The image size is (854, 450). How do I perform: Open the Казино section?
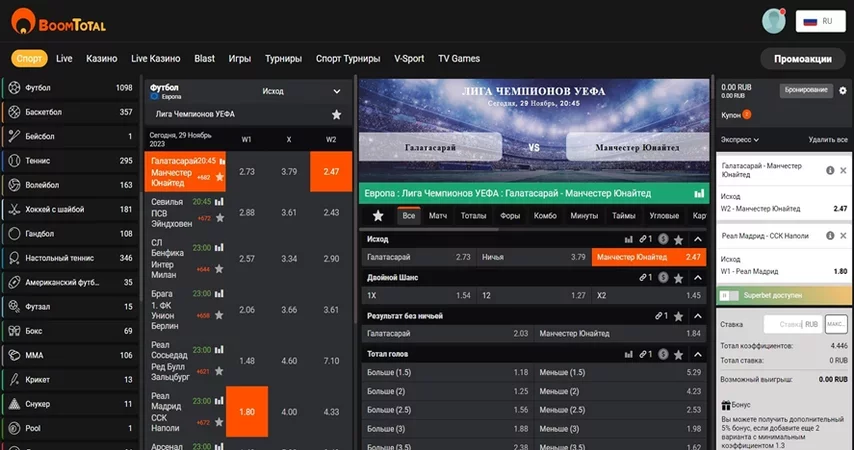[101, 58]
